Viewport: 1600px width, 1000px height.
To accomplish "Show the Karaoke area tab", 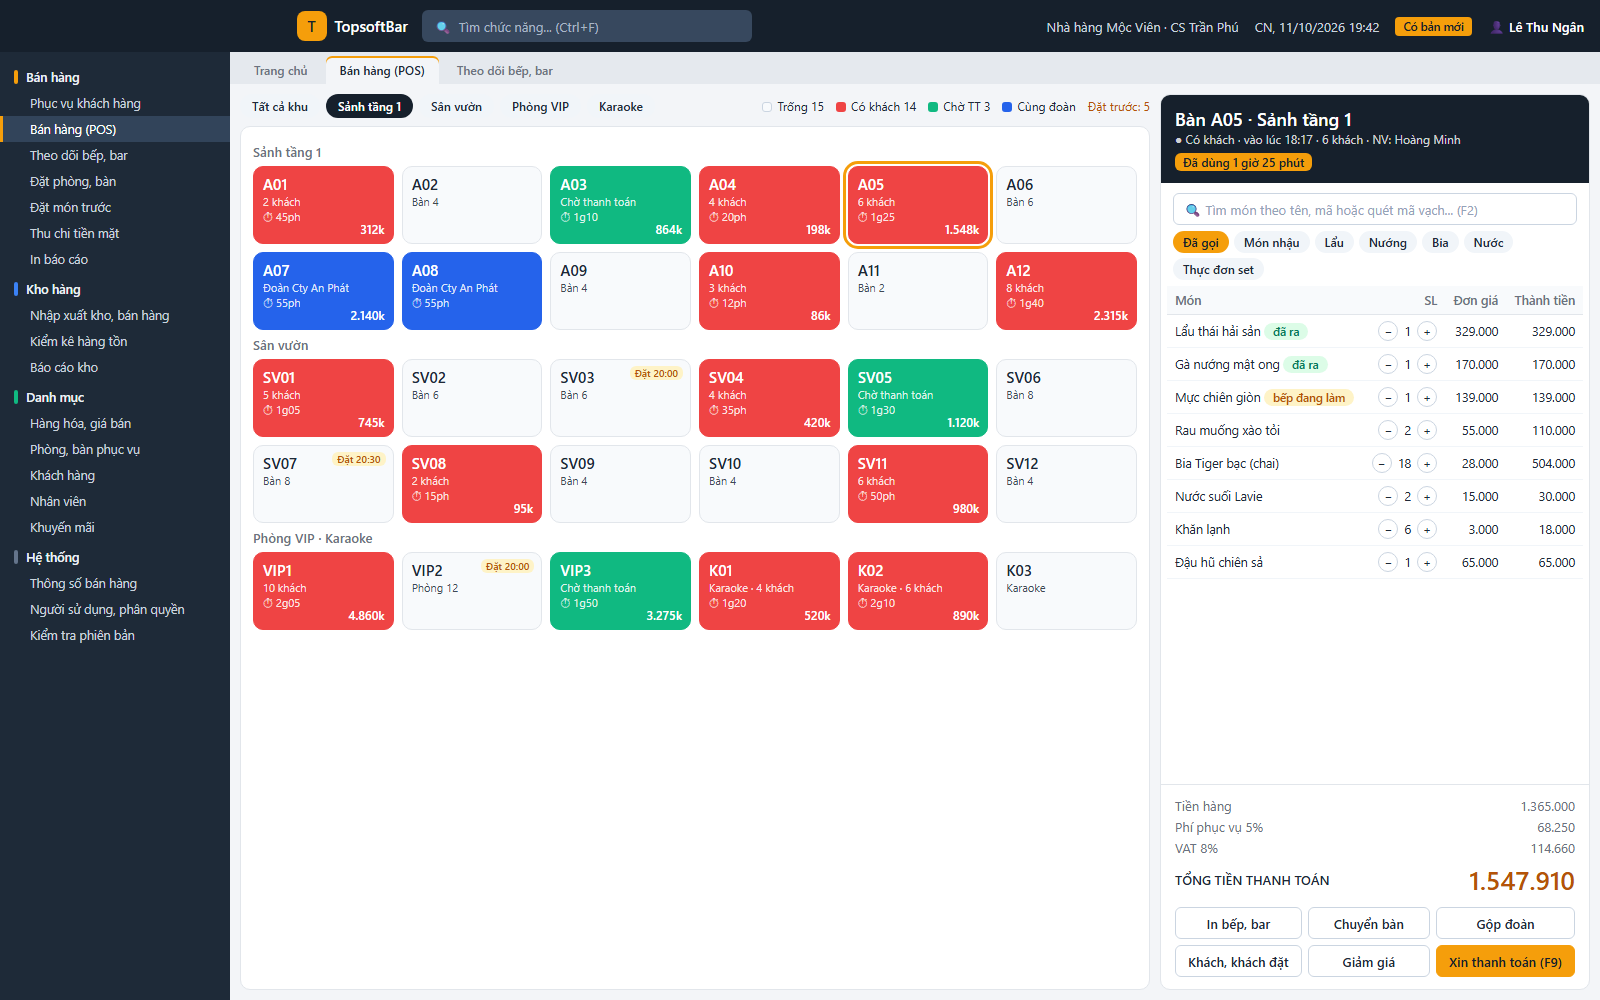I will pos(621,107).
